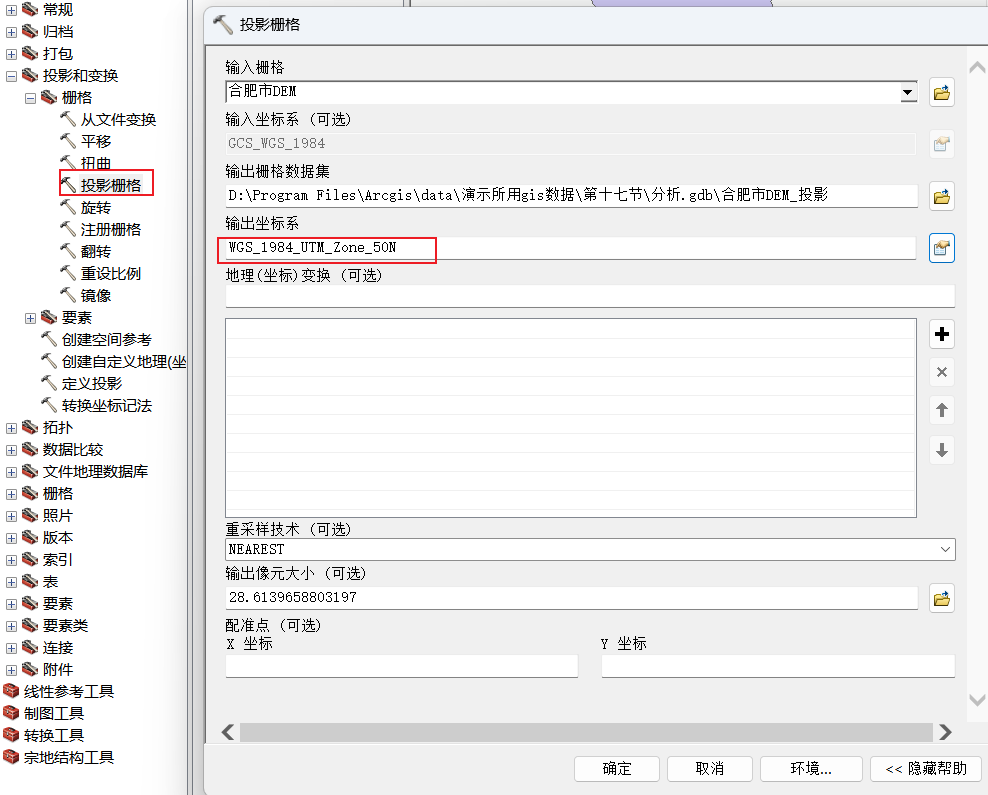Browse for input raster folder icon
988x795 pixels.
[x=941, y=93]
